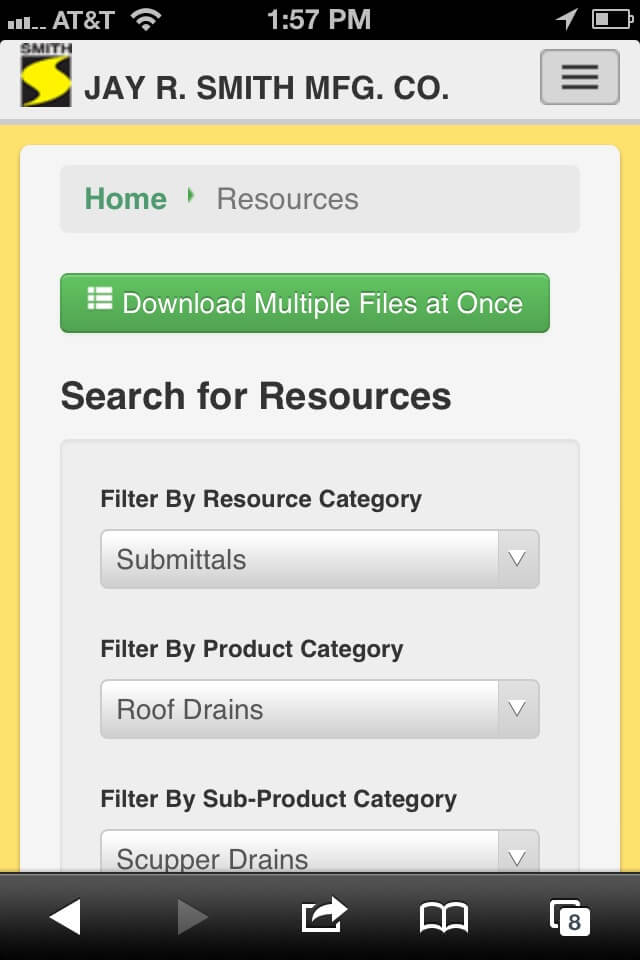Tap the Jay R. Smith logo icon
This screenshot has width=640, height=960.
point(46,76)
